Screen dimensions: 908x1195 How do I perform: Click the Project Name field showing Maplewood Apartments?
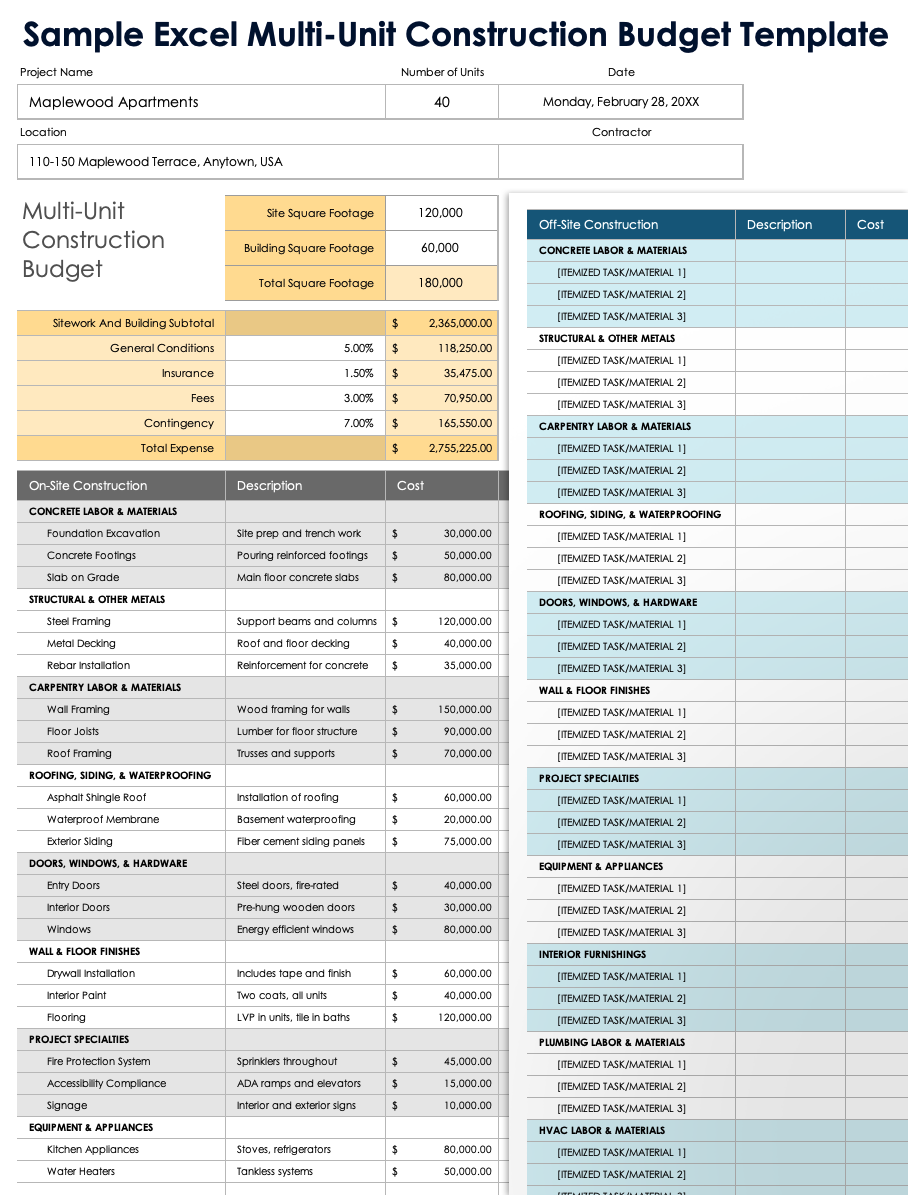[200, 101]
